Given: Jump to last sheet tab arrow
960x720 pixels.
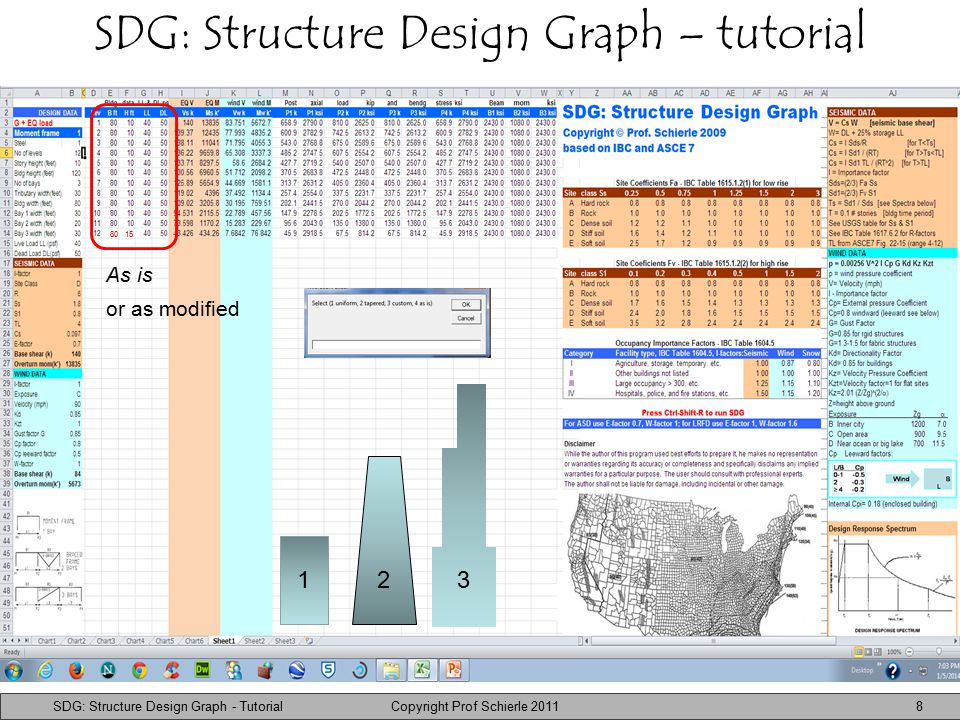Looking at the screenshot, I should (27, 641).
